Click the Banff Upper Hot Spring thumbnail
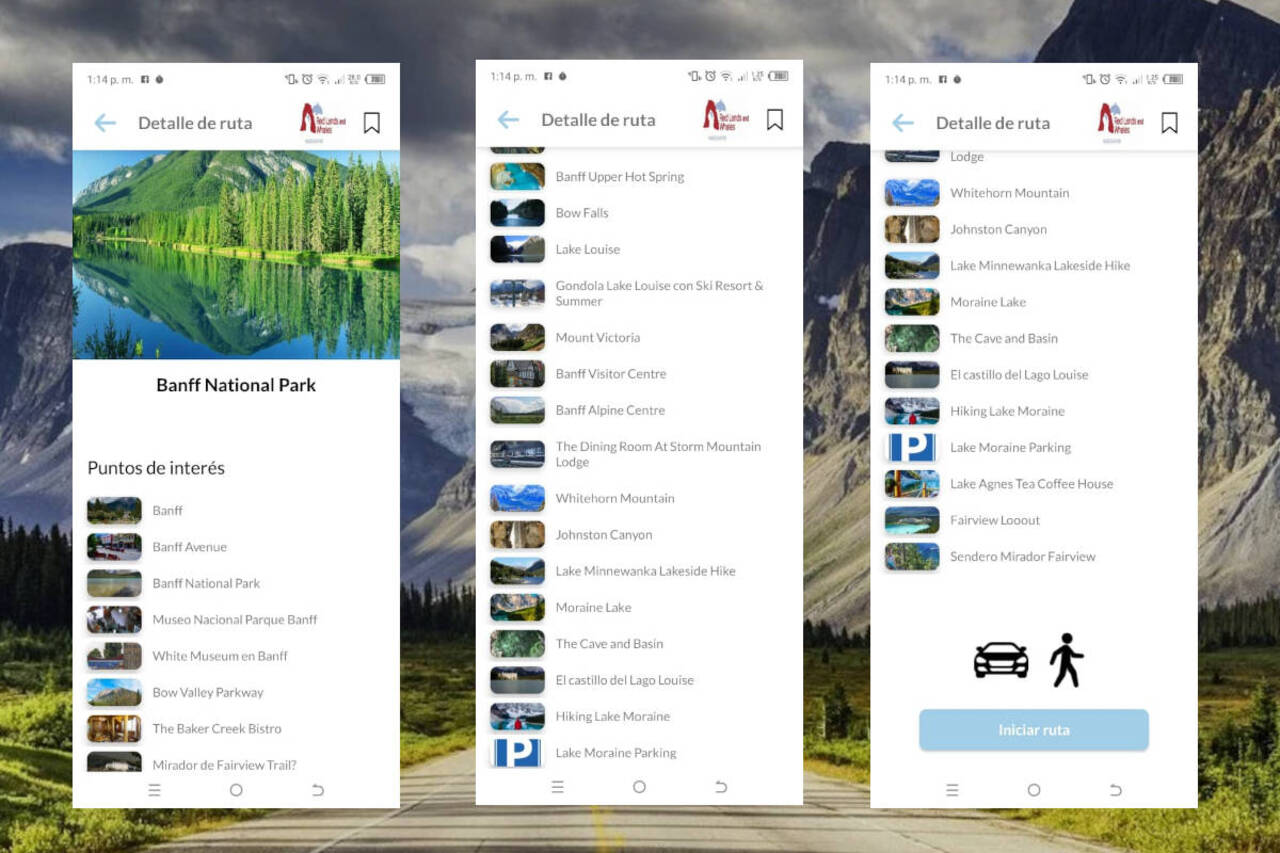This screenshot has height=853, width=1280. click(517, 177)
